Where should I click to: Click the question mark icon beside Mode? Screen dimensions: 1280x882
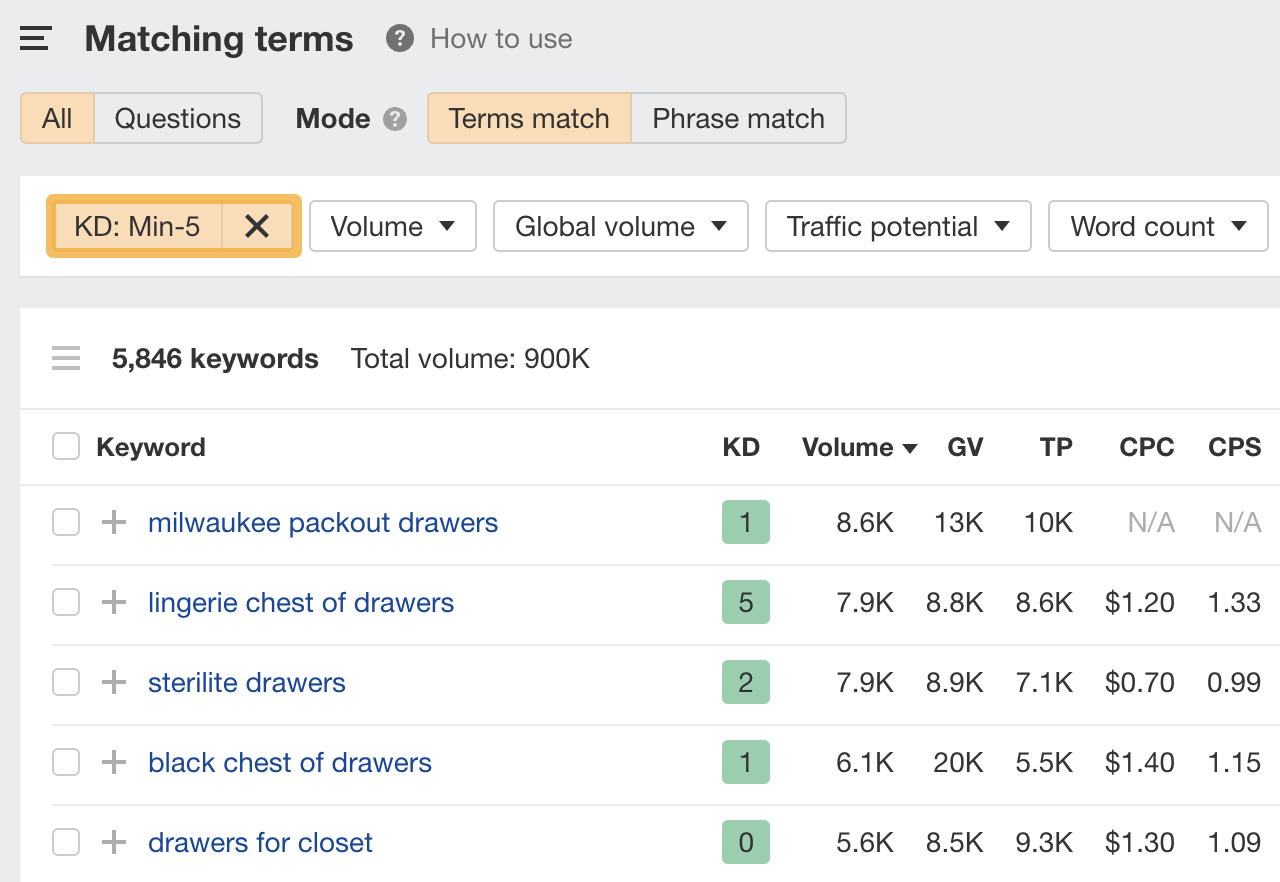click(x=396, y=119)
